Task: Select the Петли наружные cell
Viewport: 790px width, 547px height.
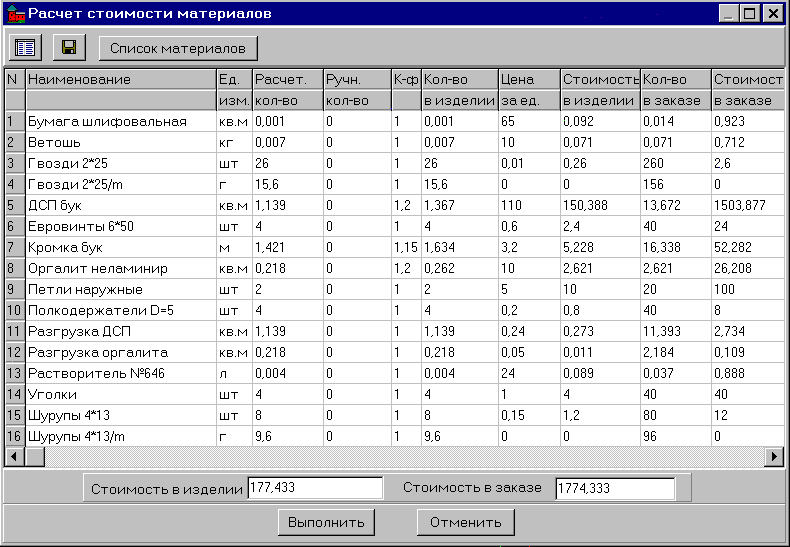Action: tap(121, 290)
